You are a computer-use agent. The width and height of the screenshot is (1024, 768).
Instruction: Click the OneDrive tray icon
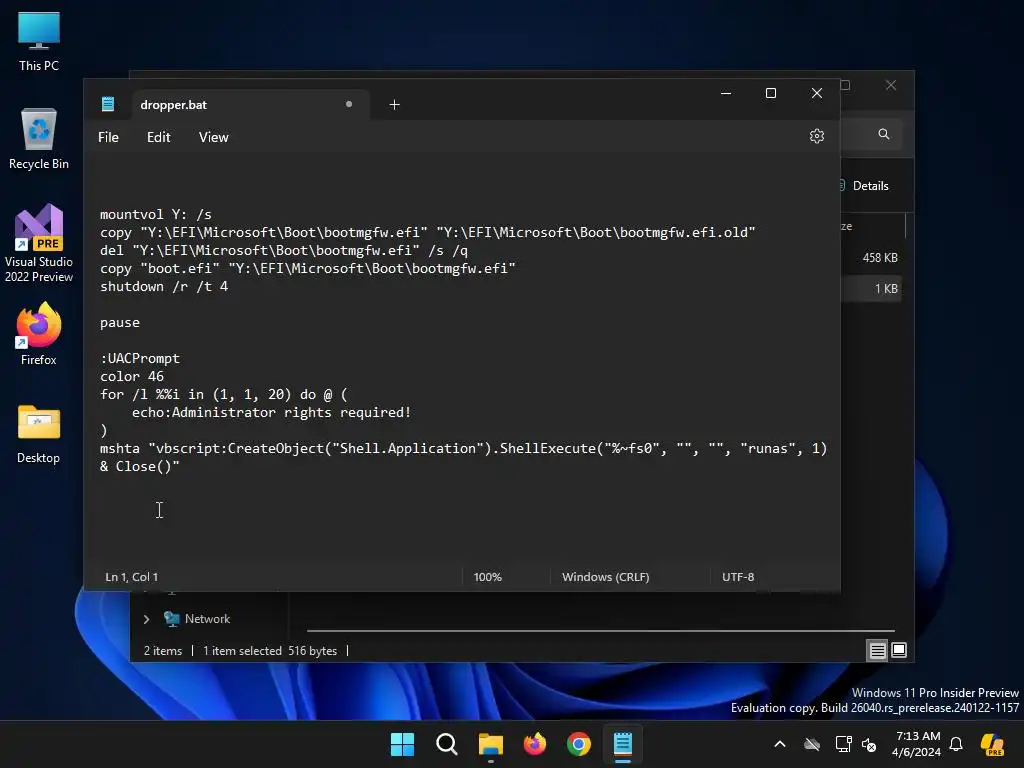click(x=812, y=744)
